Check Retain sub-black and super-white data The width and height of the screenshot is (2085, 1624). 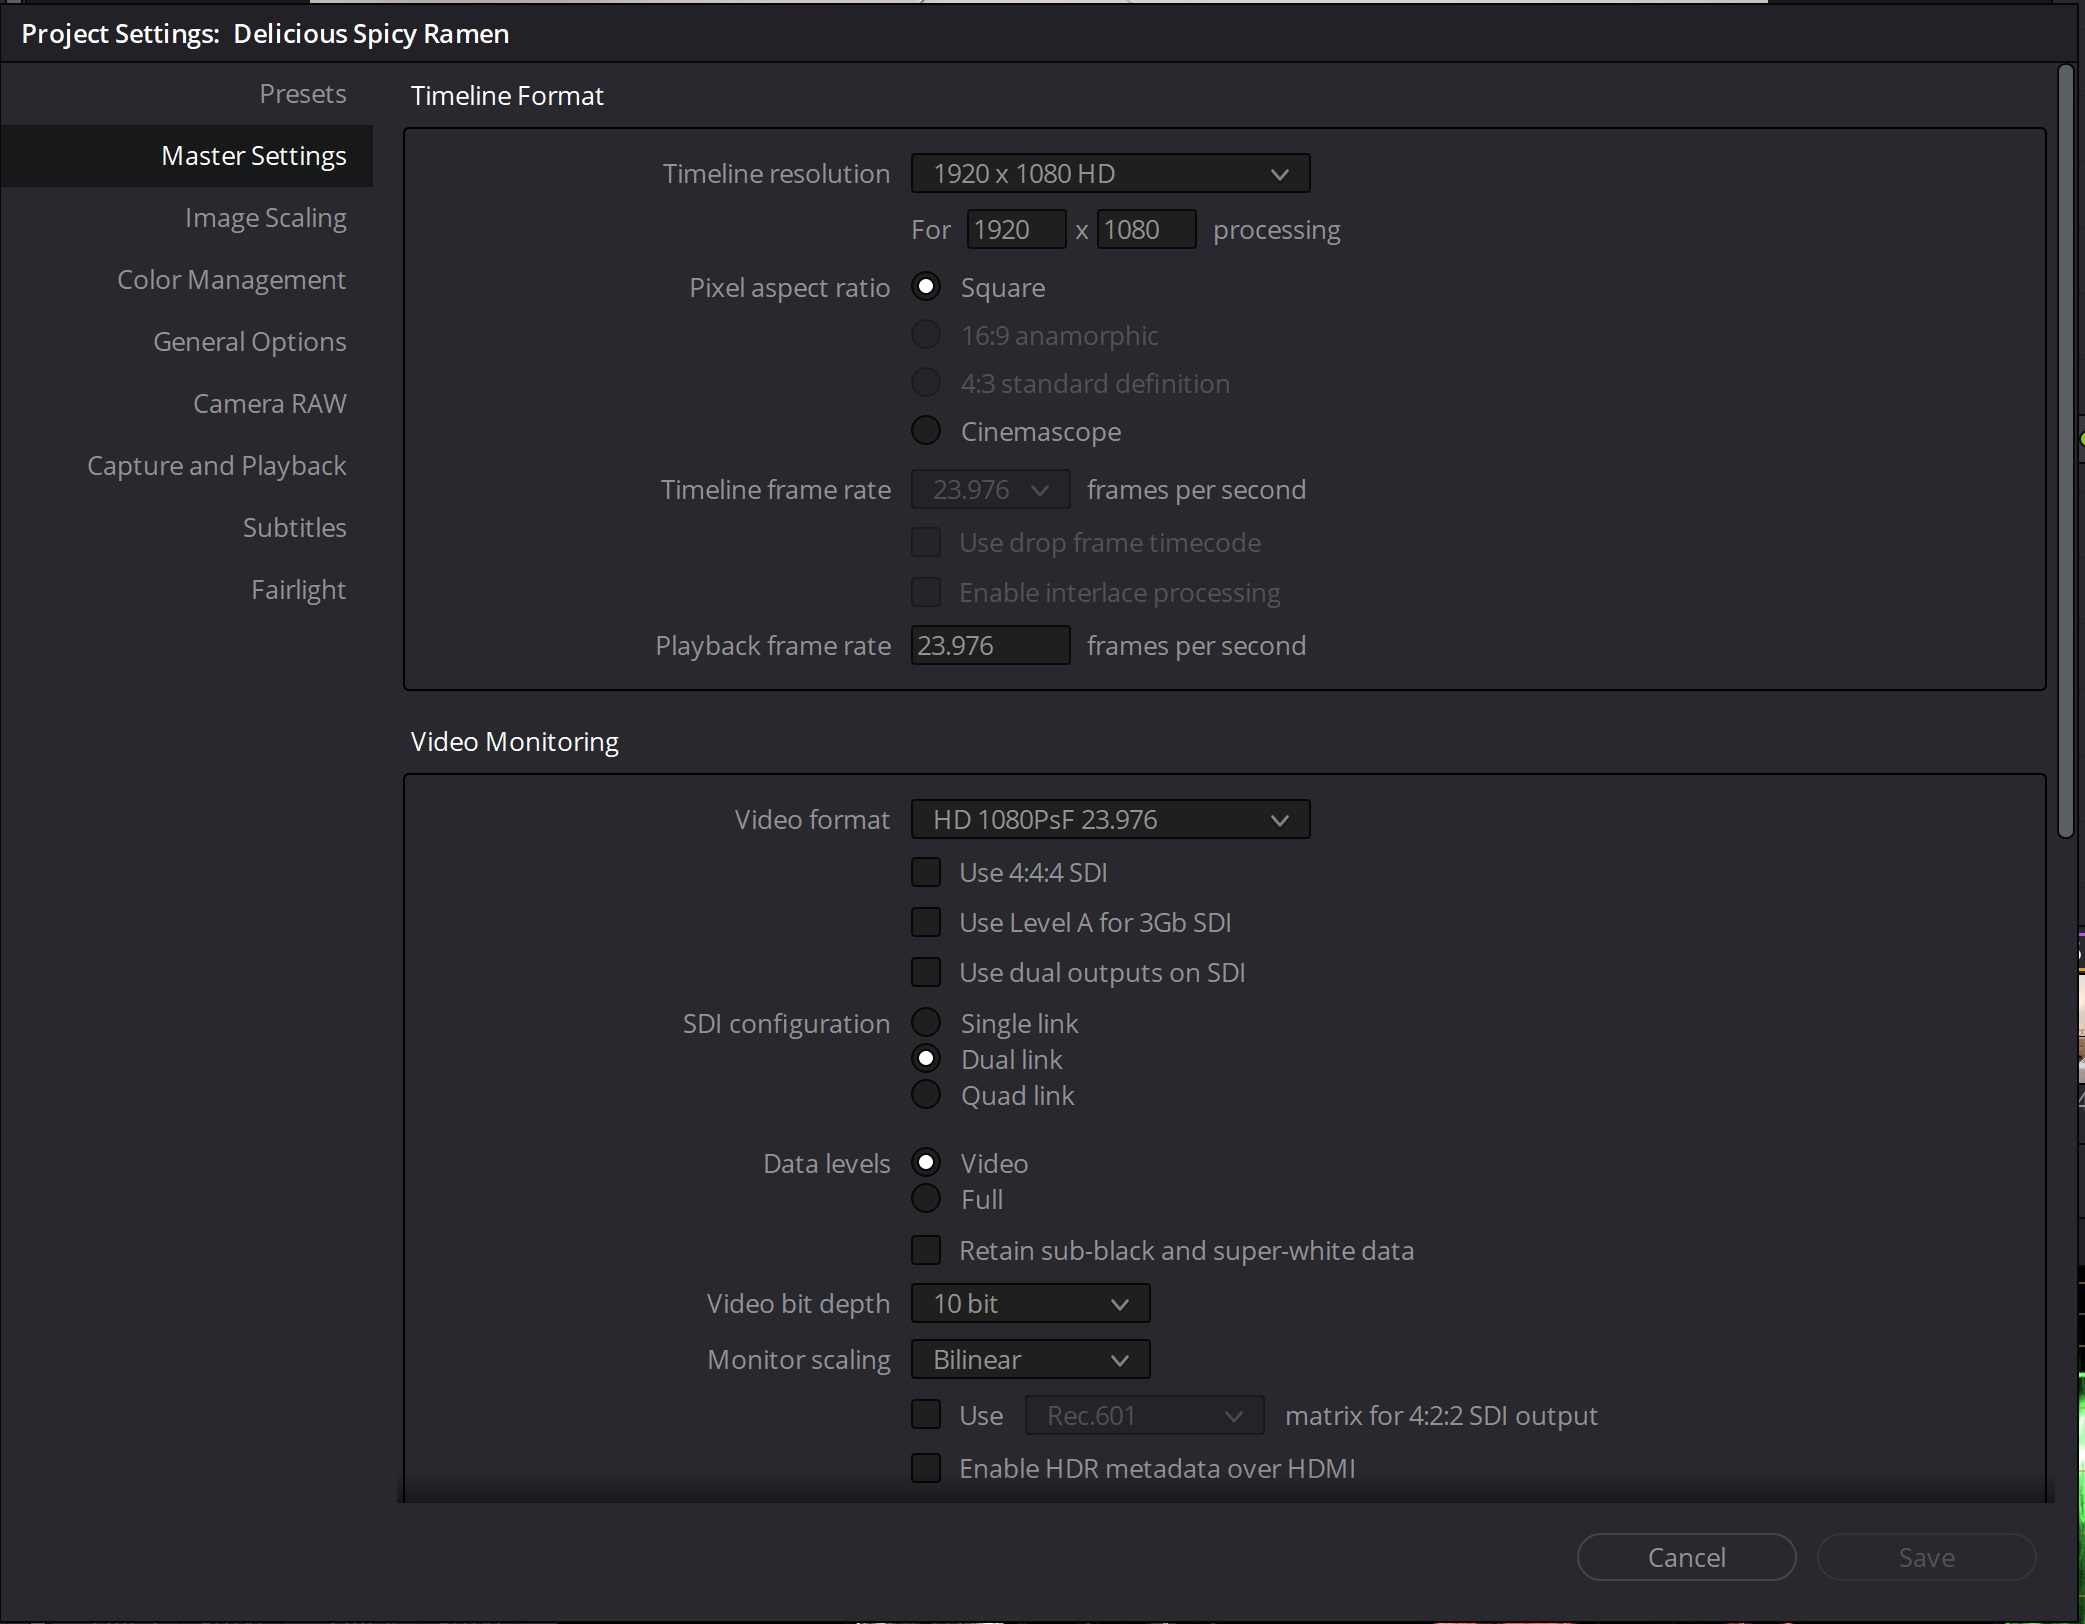tap(926, 1251)
